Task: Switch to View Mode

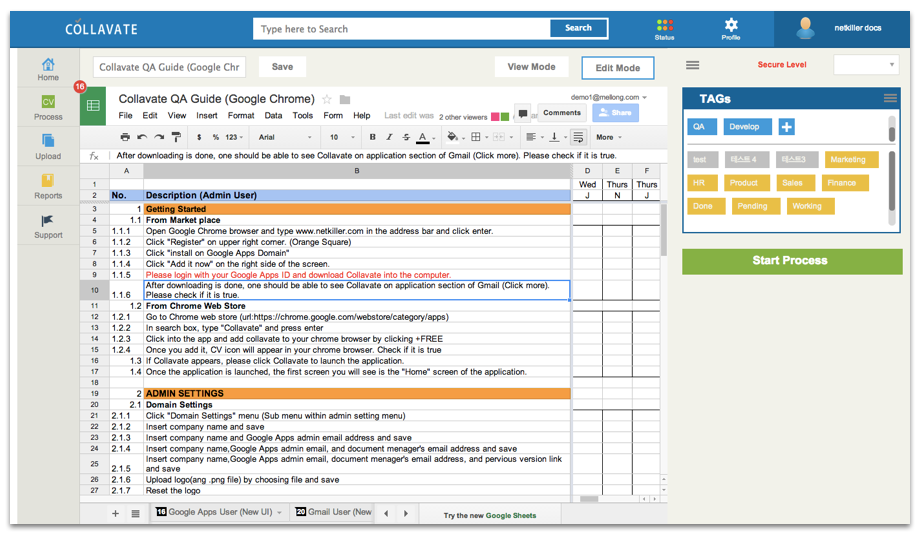Action: pyautogui.click(x=532, y=67)
